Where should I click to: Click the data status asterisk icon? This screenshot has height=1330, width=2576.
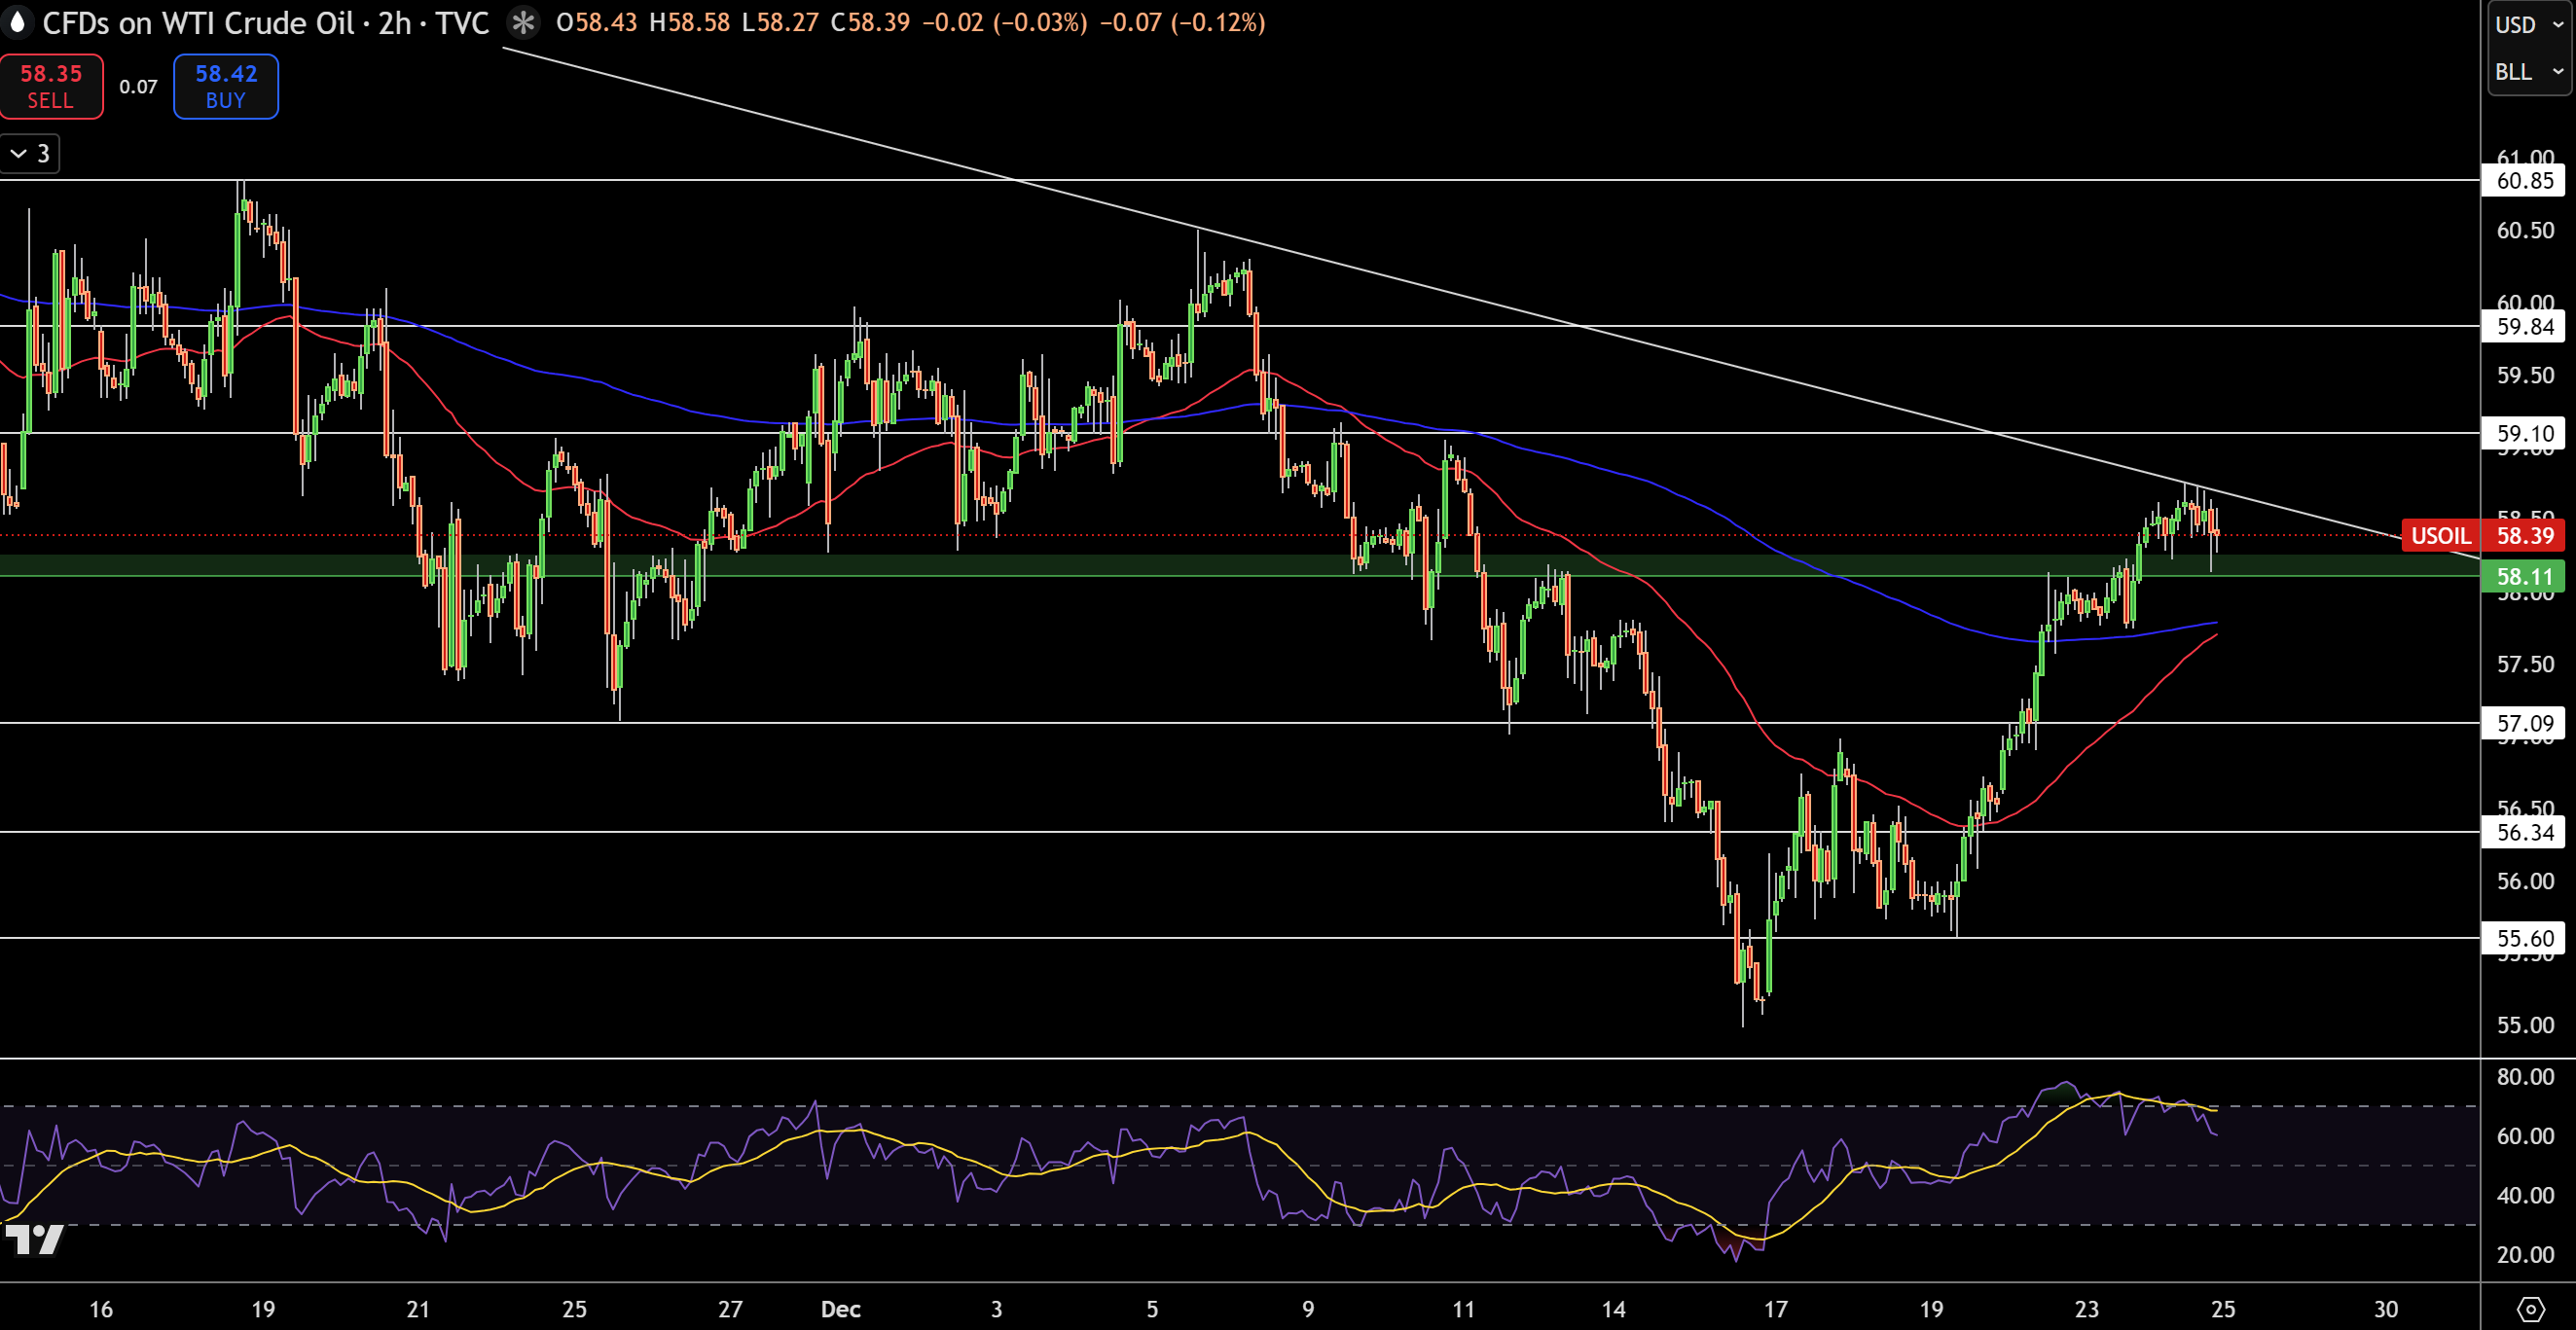click(522, 22)
